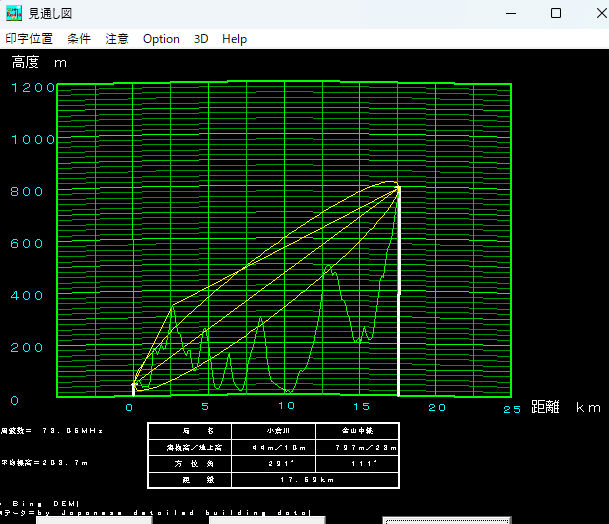The width and height of the screenshot is (609, 524).
Task: Open the 3D menu
Action: pyautogui.click(x=201, y=39)
